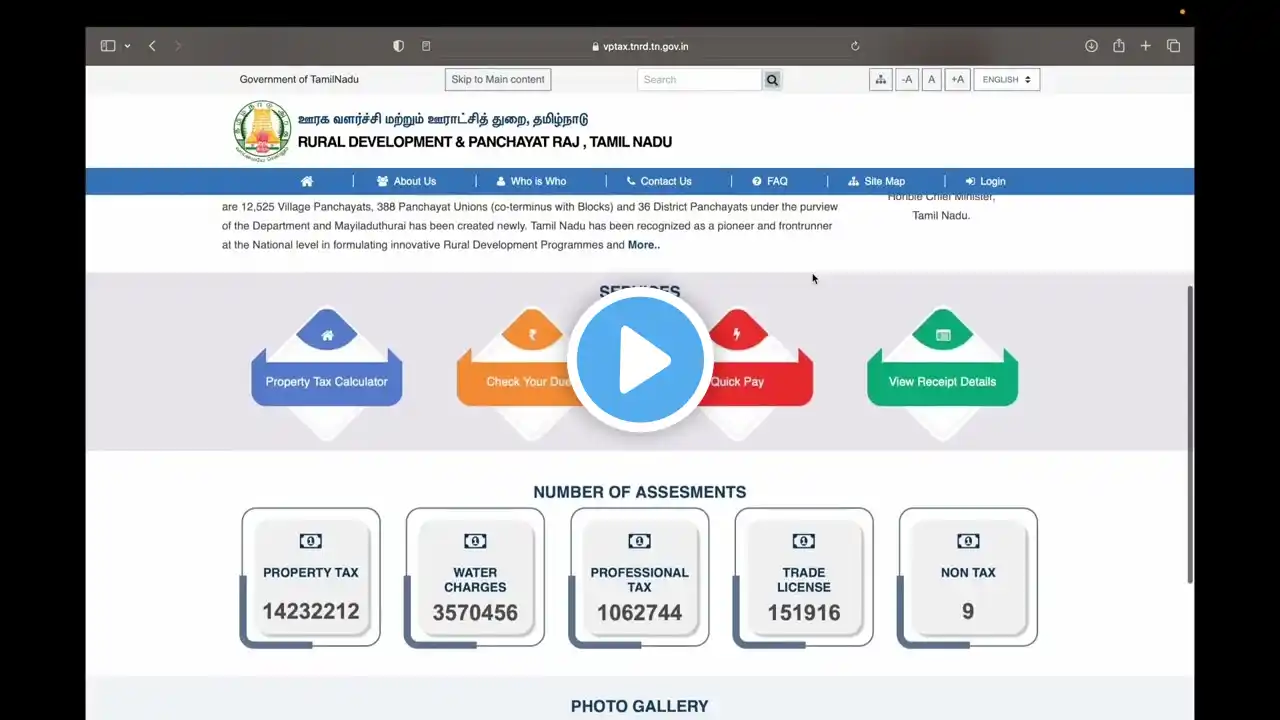Open Safari downloads icon

[1091, 46]
